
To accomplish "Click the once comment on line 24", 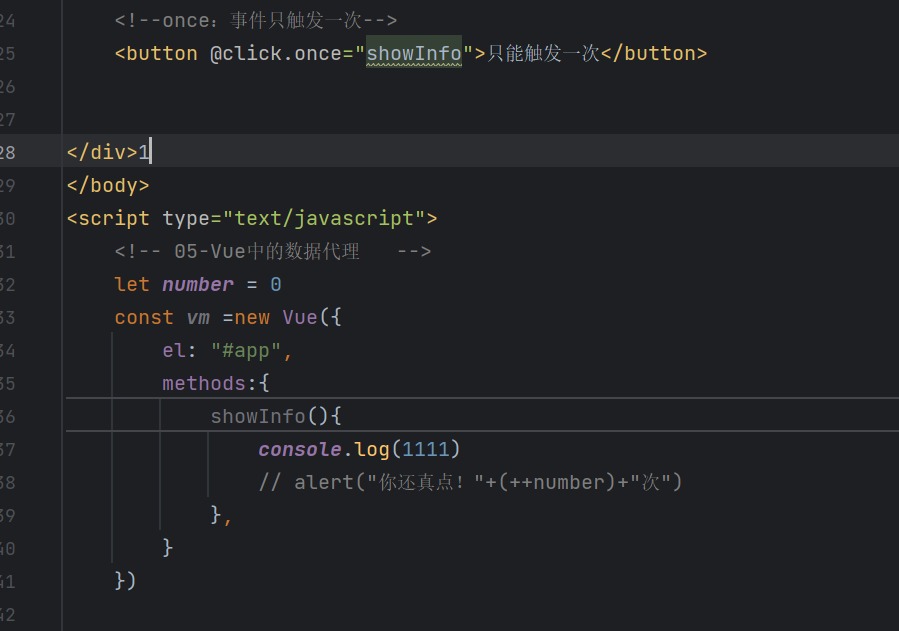I will 256,21.
